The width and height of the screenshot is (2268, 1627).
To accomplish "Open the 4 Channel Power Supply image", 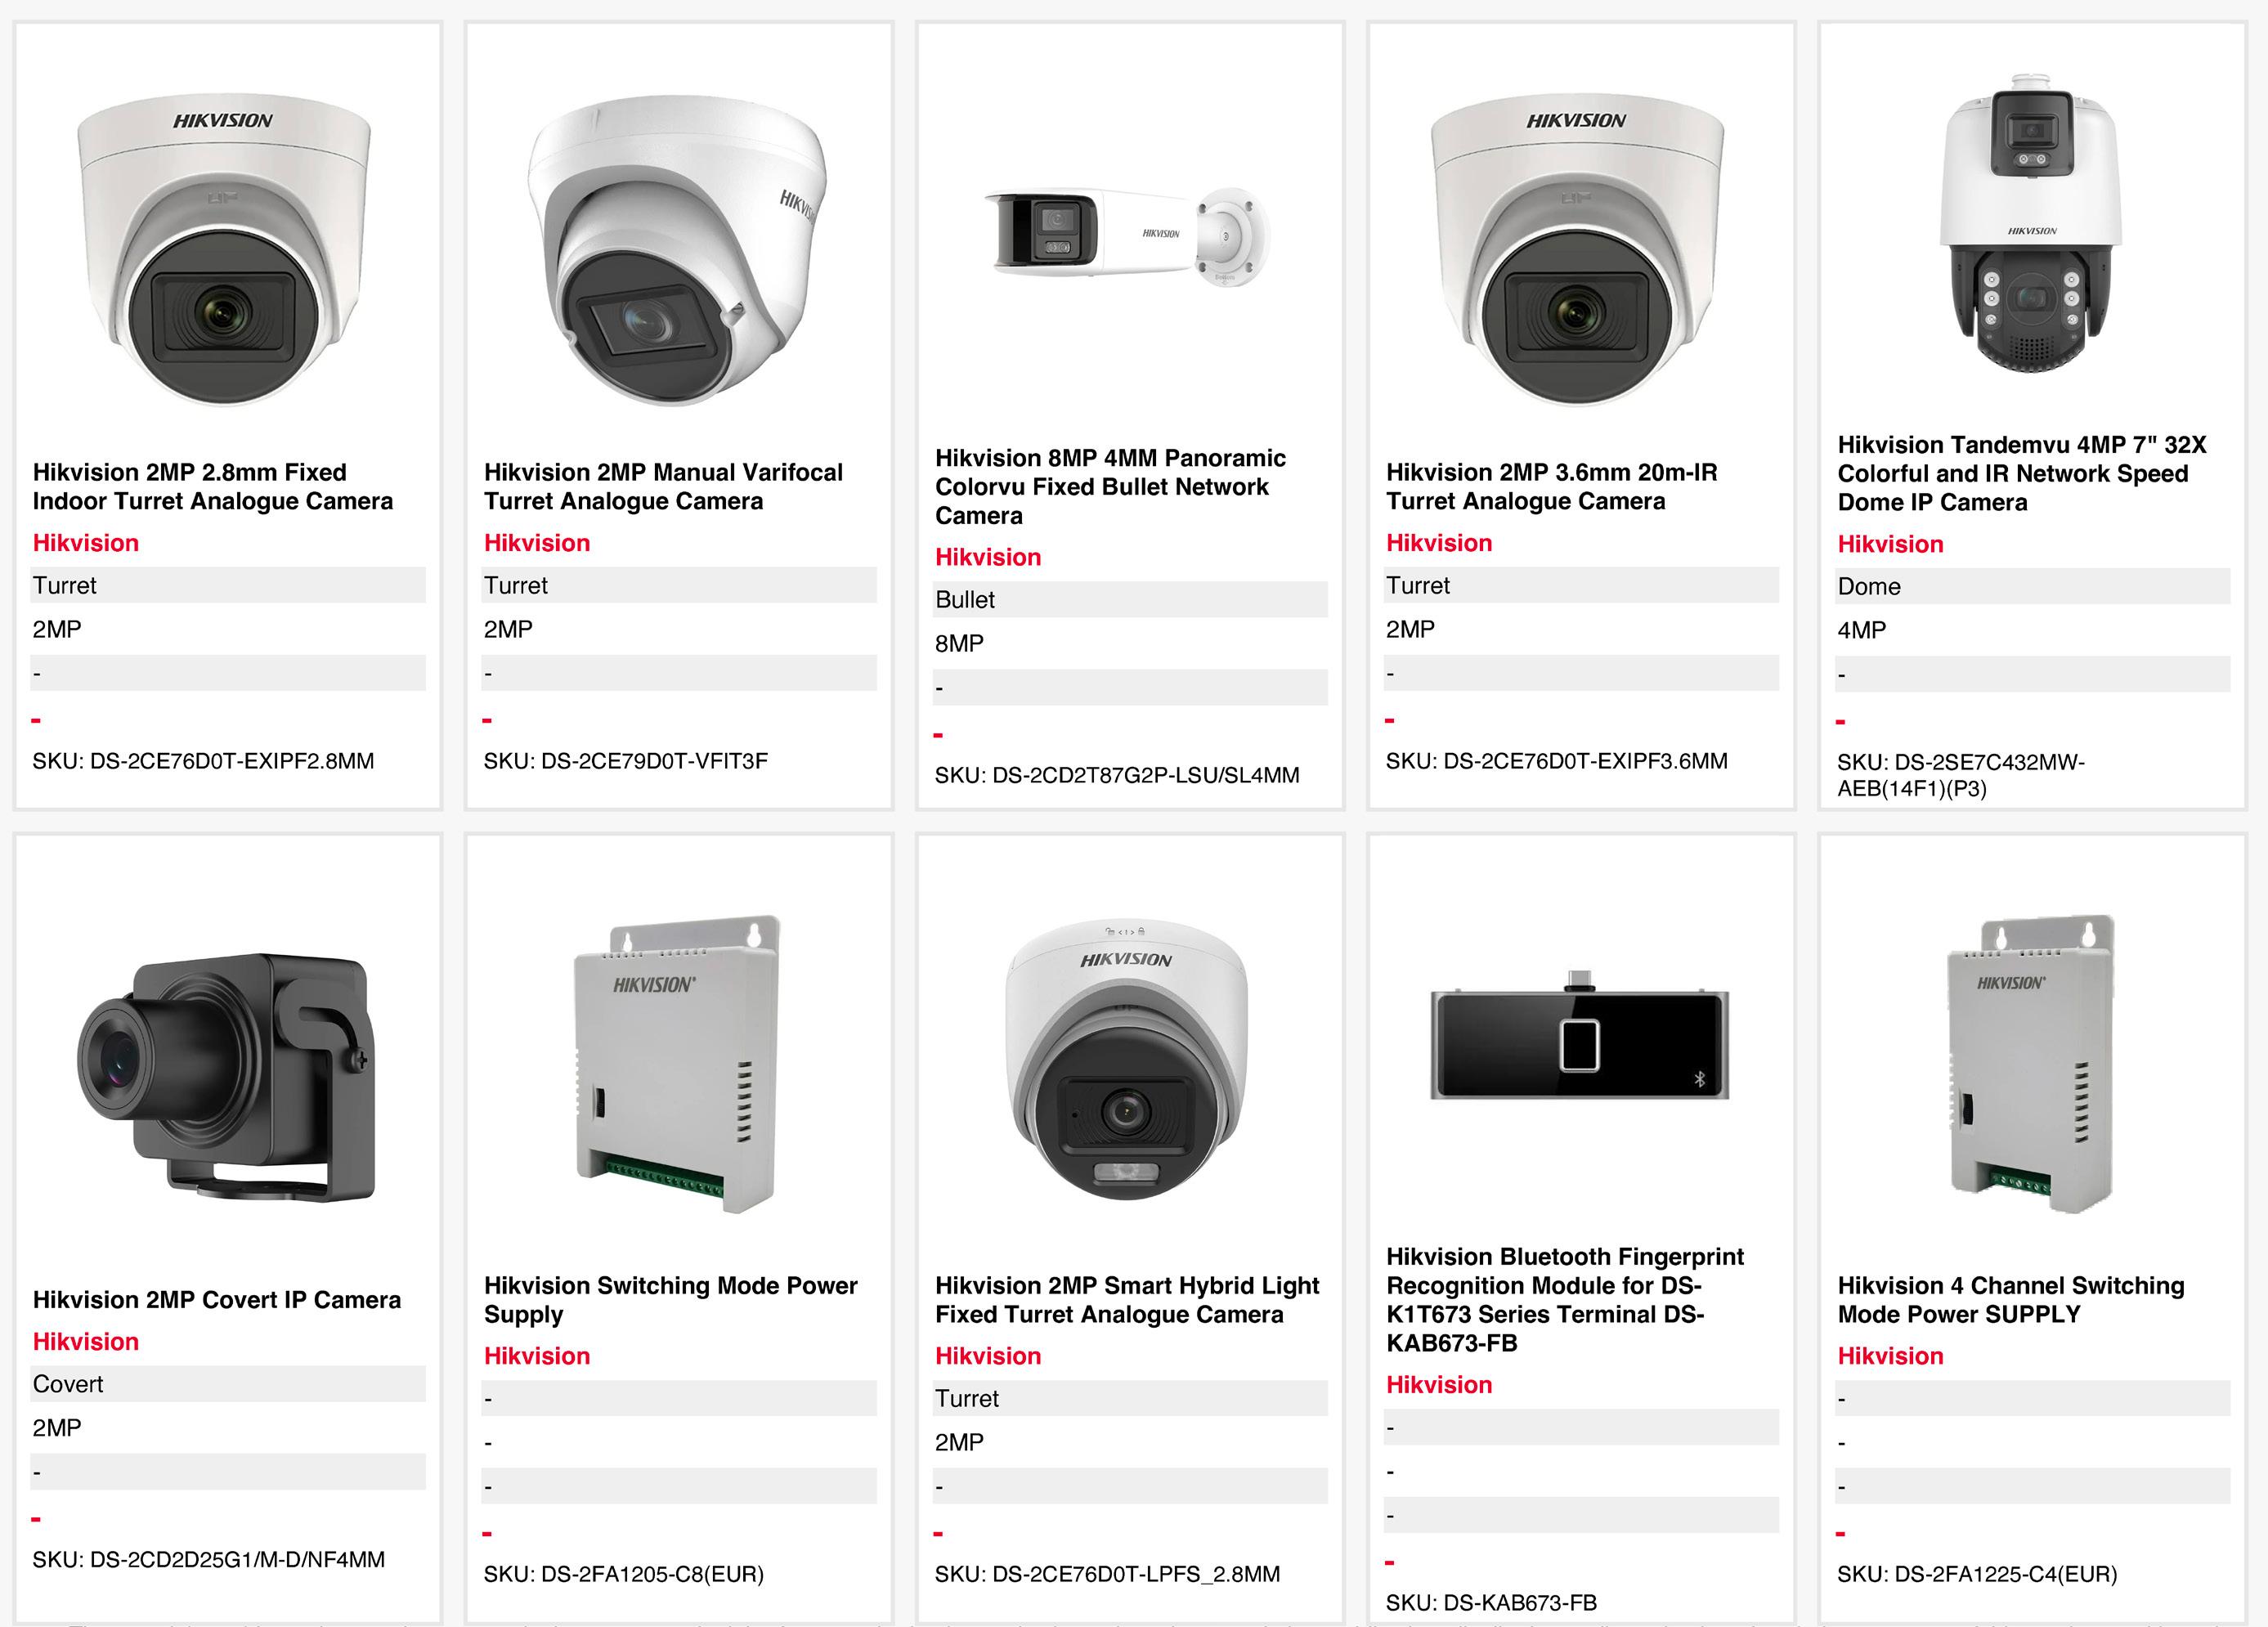I will 2030,1064.
